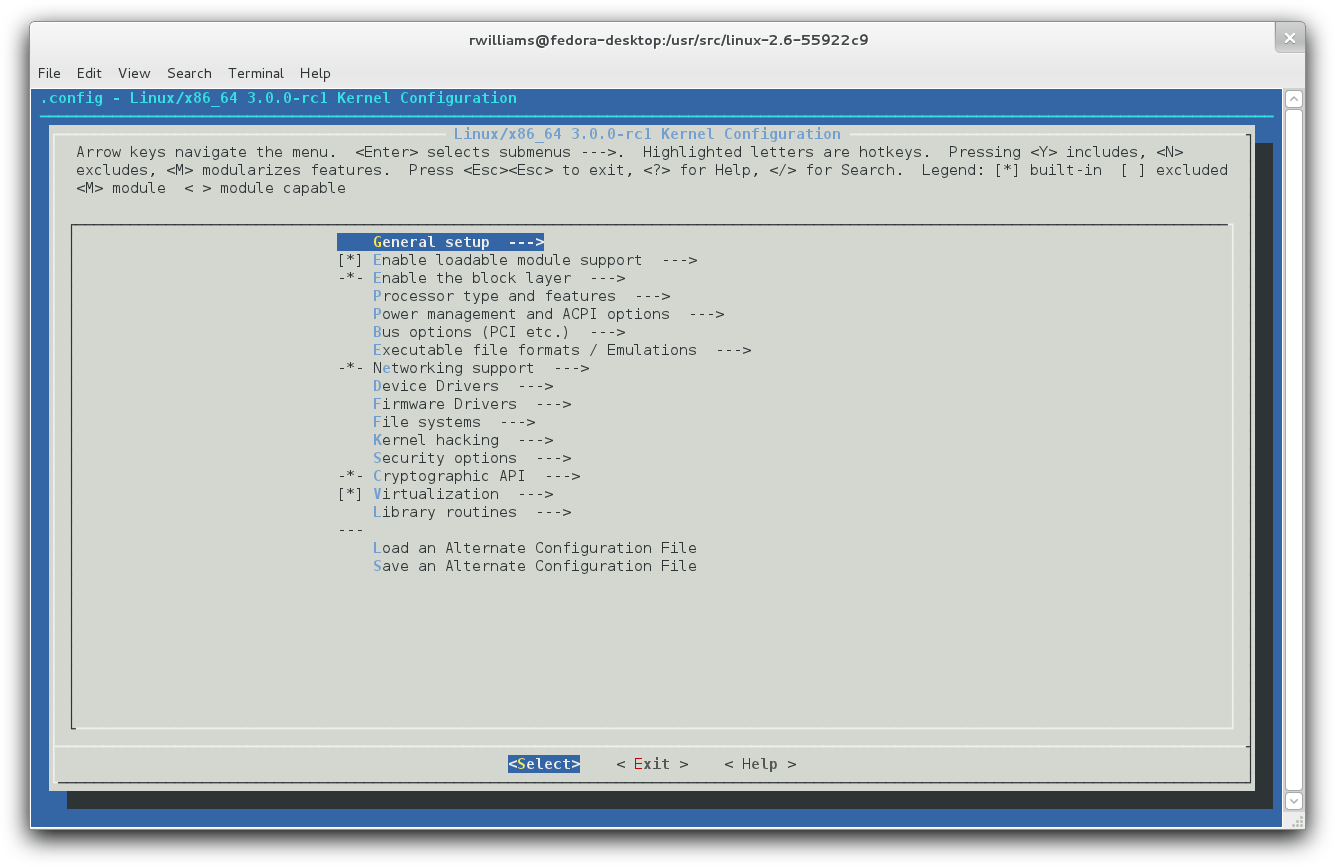Open Device Drivers submenu

click(x=463, y=386)
